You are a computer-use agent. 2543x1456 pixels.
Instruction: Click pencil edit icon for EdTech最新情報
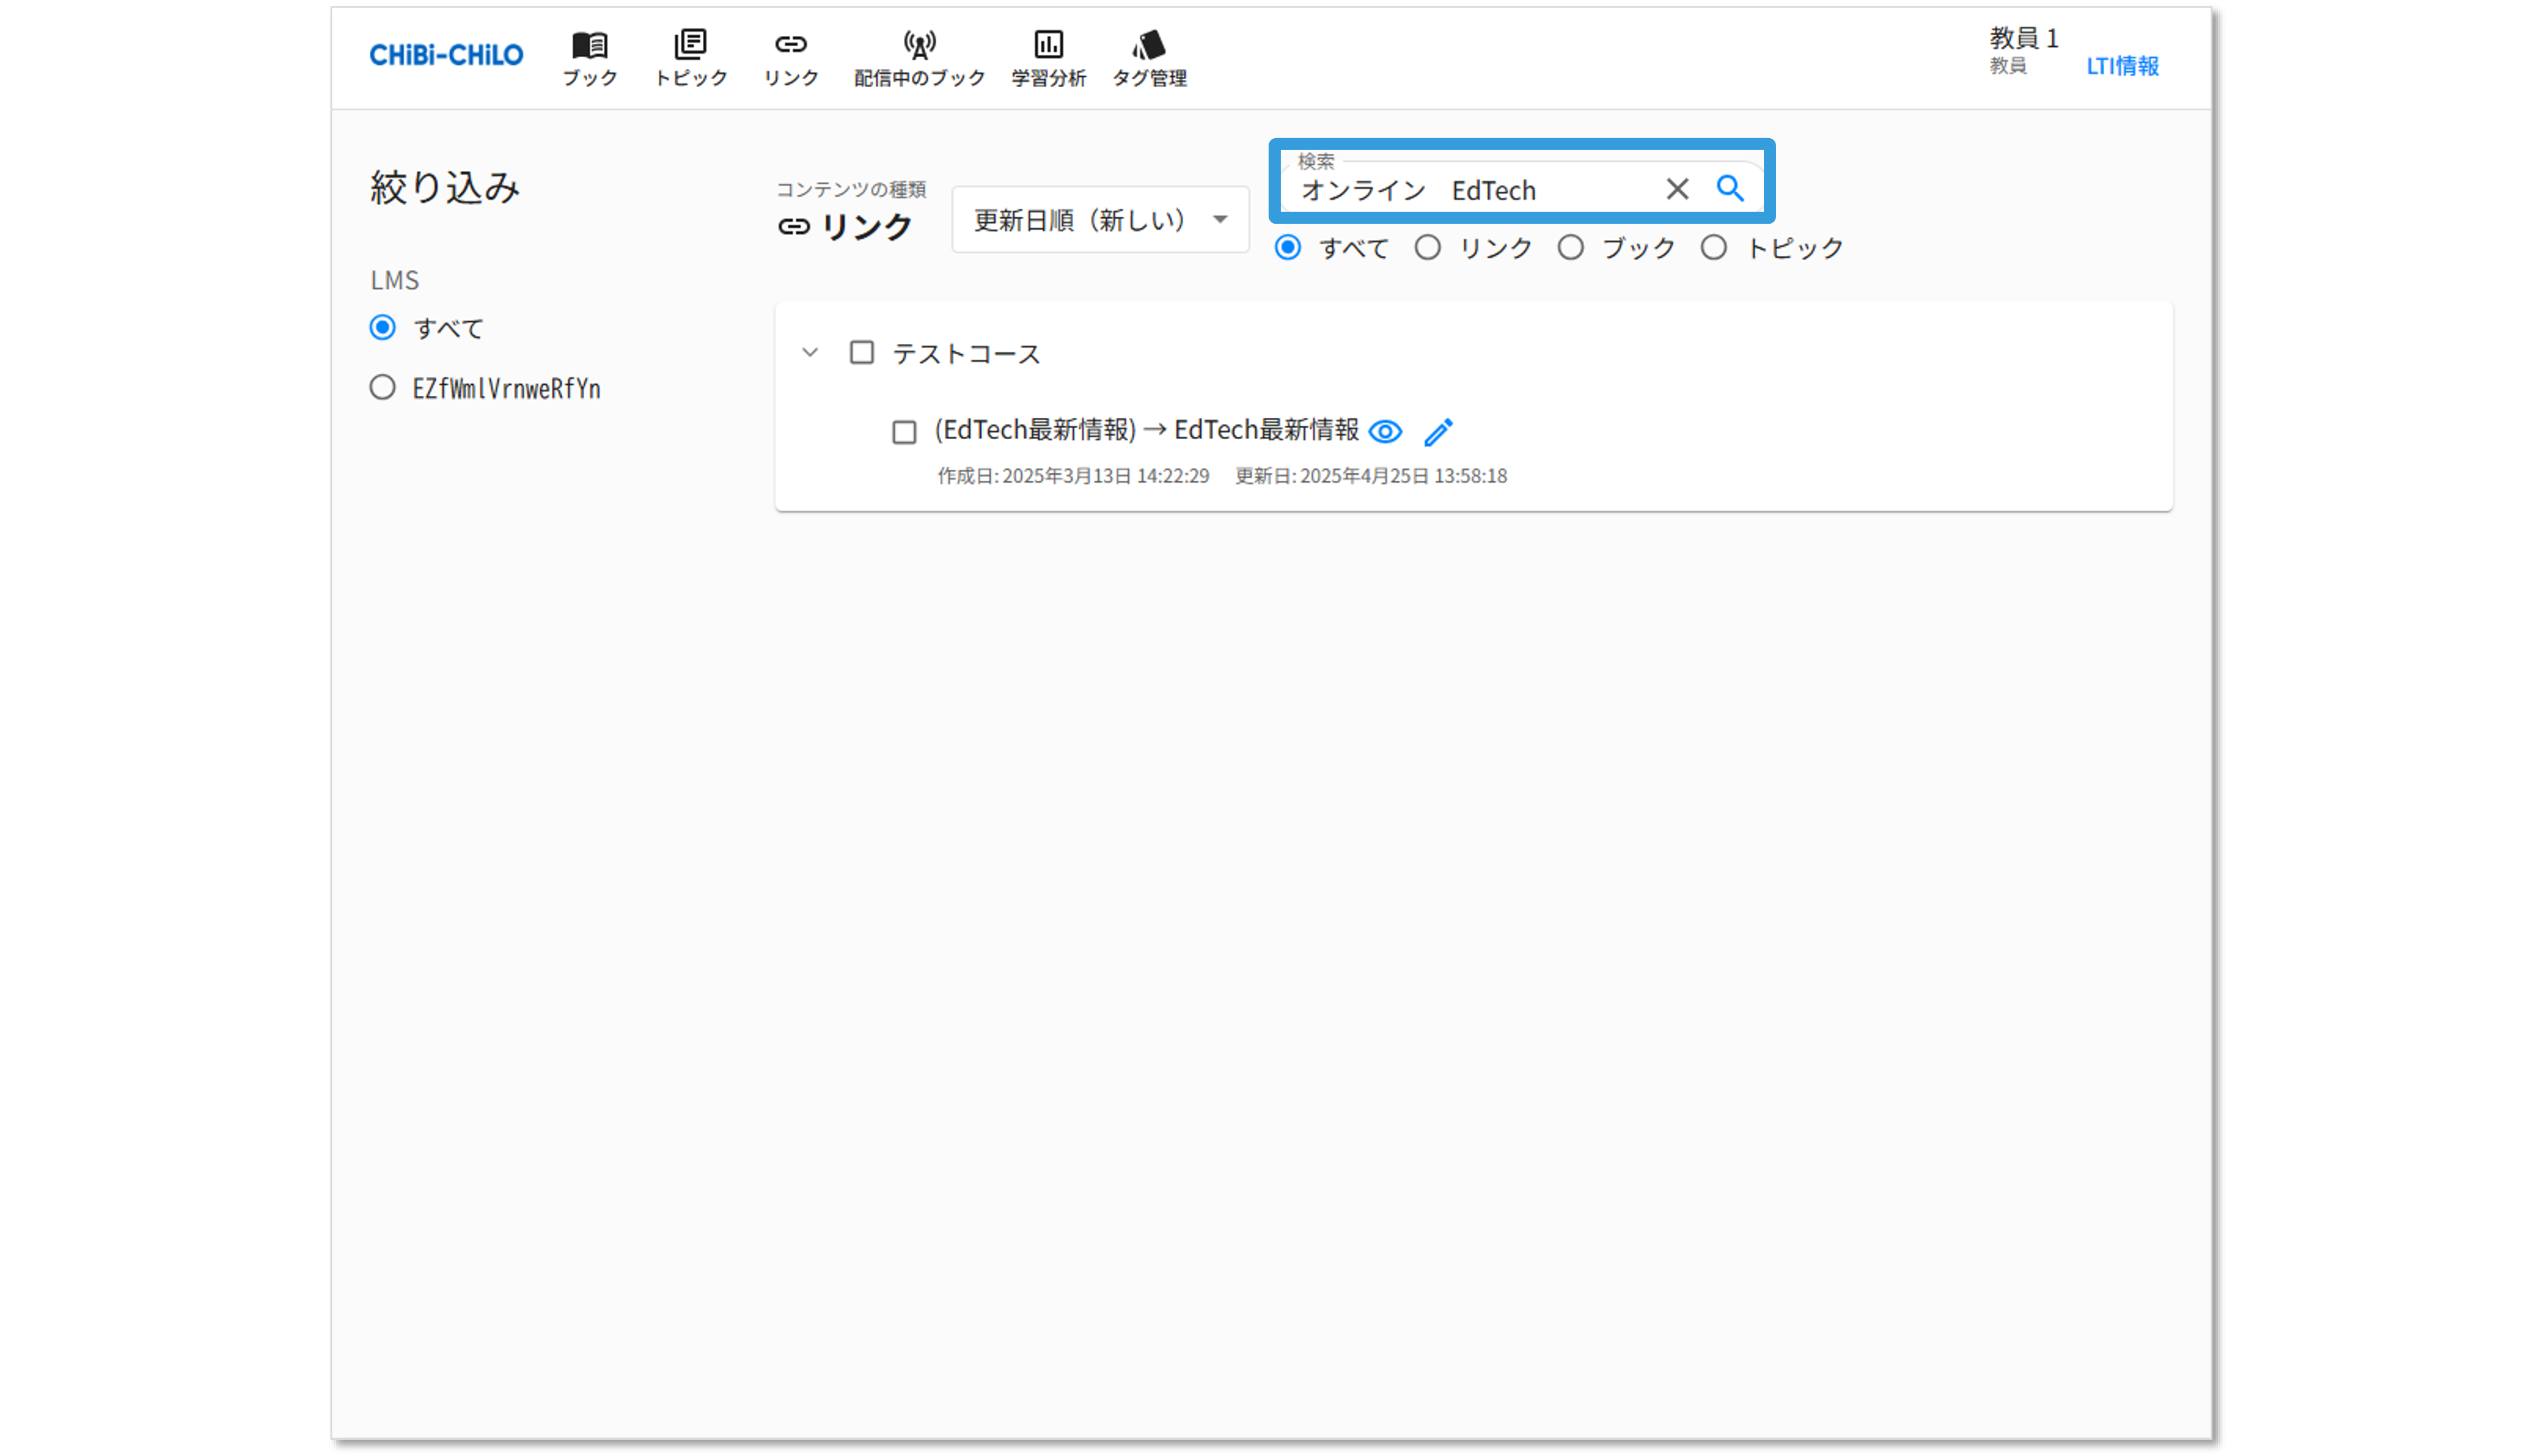(x=1438, y=432)
